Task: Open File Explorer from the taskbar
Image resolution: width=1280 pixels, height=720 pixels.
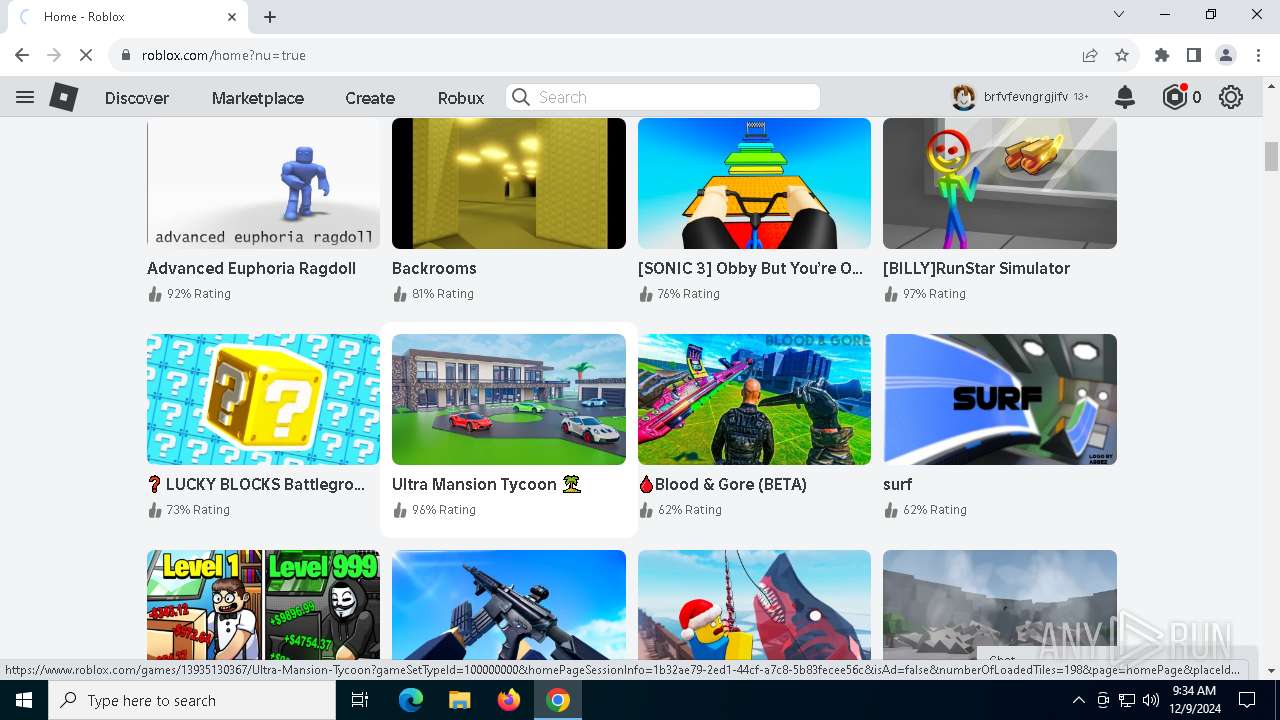Action: pos(459,700)
